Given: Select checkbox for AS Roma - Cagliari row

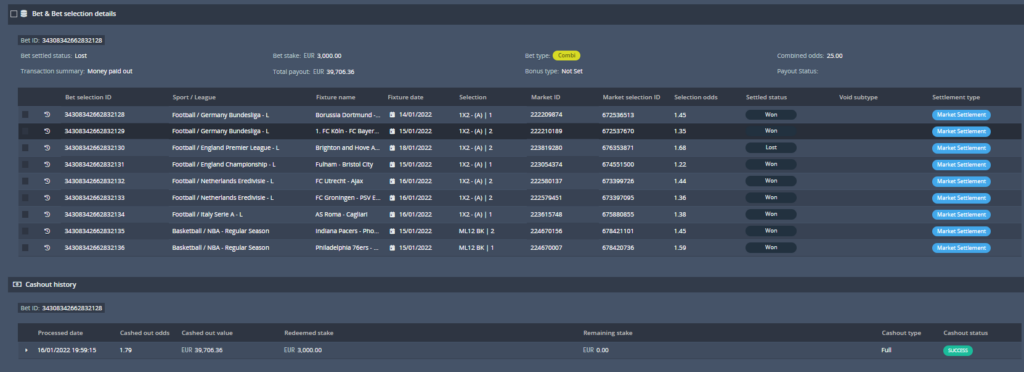Looking at the screenshot, I should pyautogui.click(x=25, y=214).
